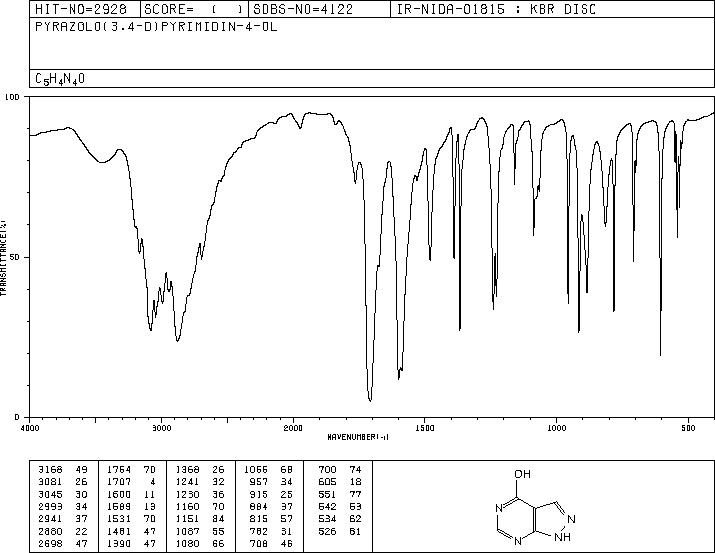The width and height of the screenshot is (715, 553).
Task: Click the 1764 peak entry in table
Action: coord(131,470)
